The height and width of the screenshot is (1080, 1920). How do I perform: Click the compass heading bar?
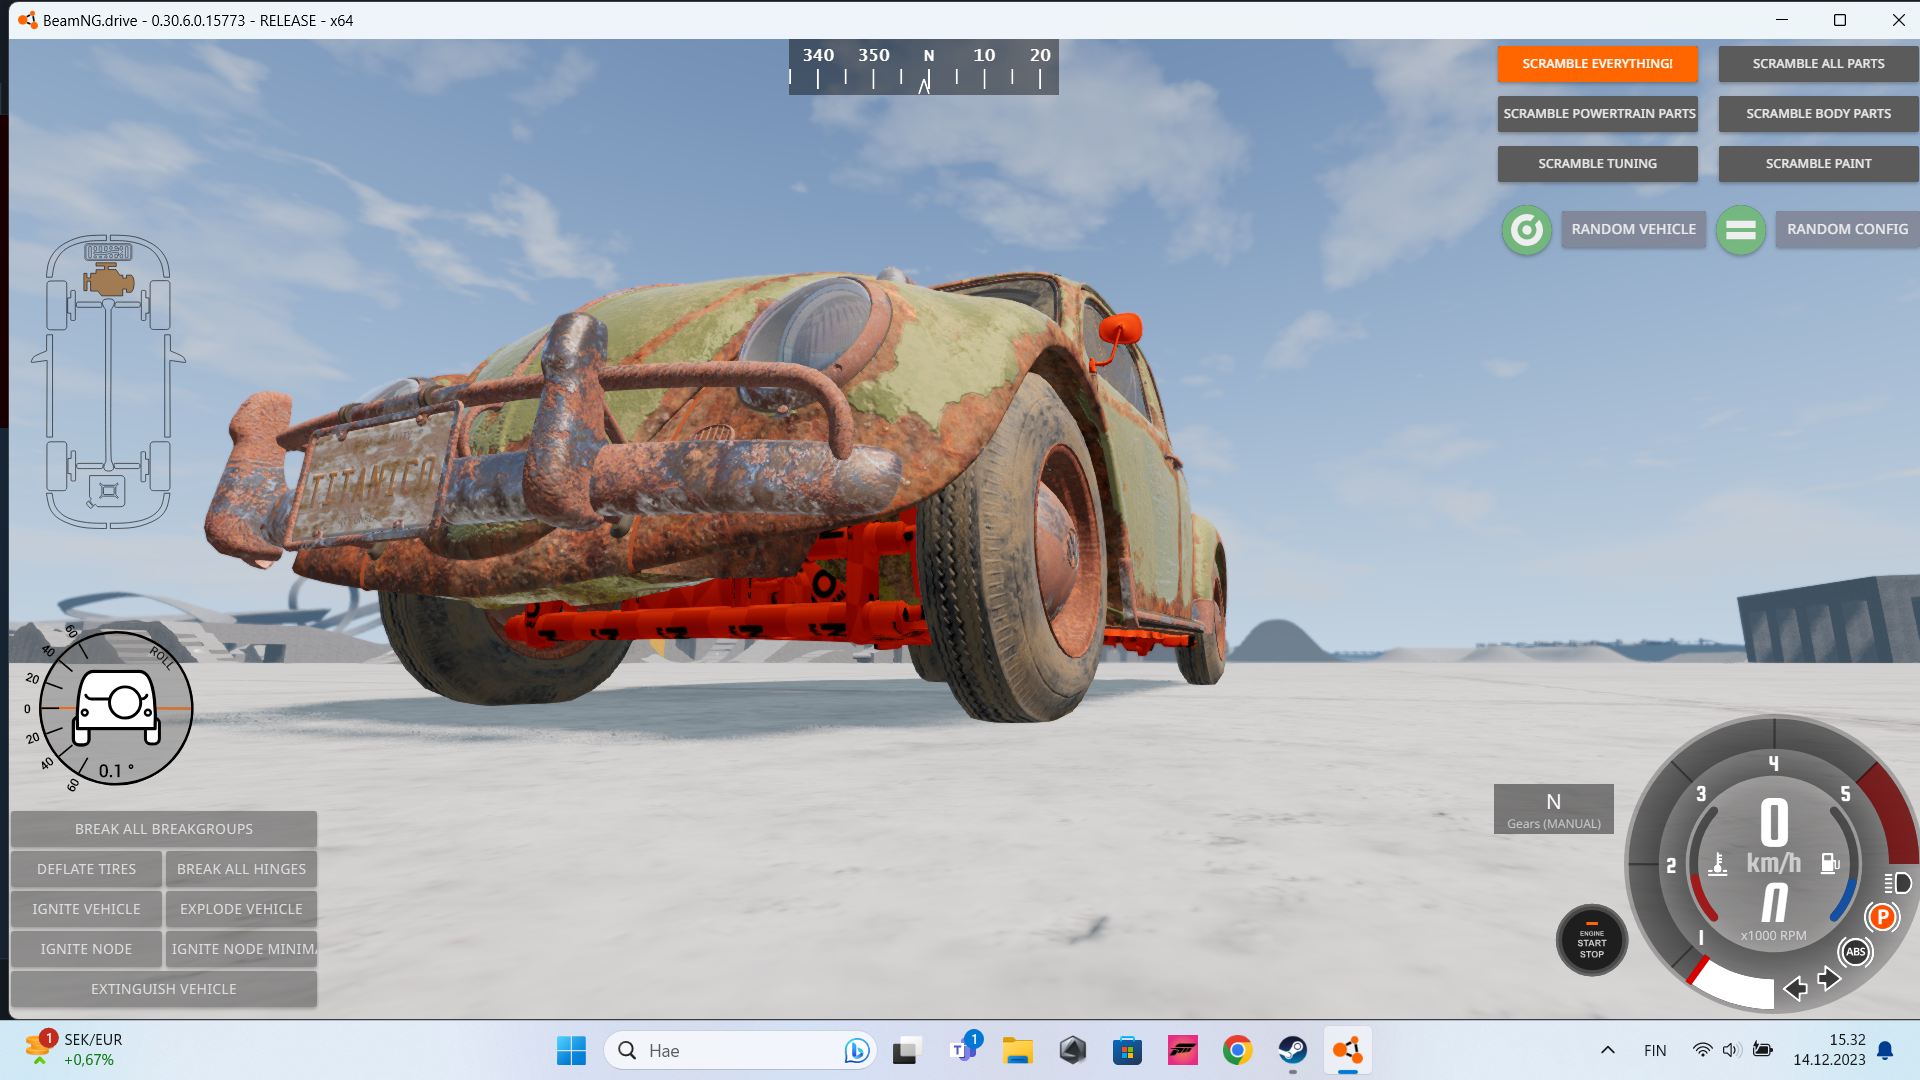coord(923,67)
